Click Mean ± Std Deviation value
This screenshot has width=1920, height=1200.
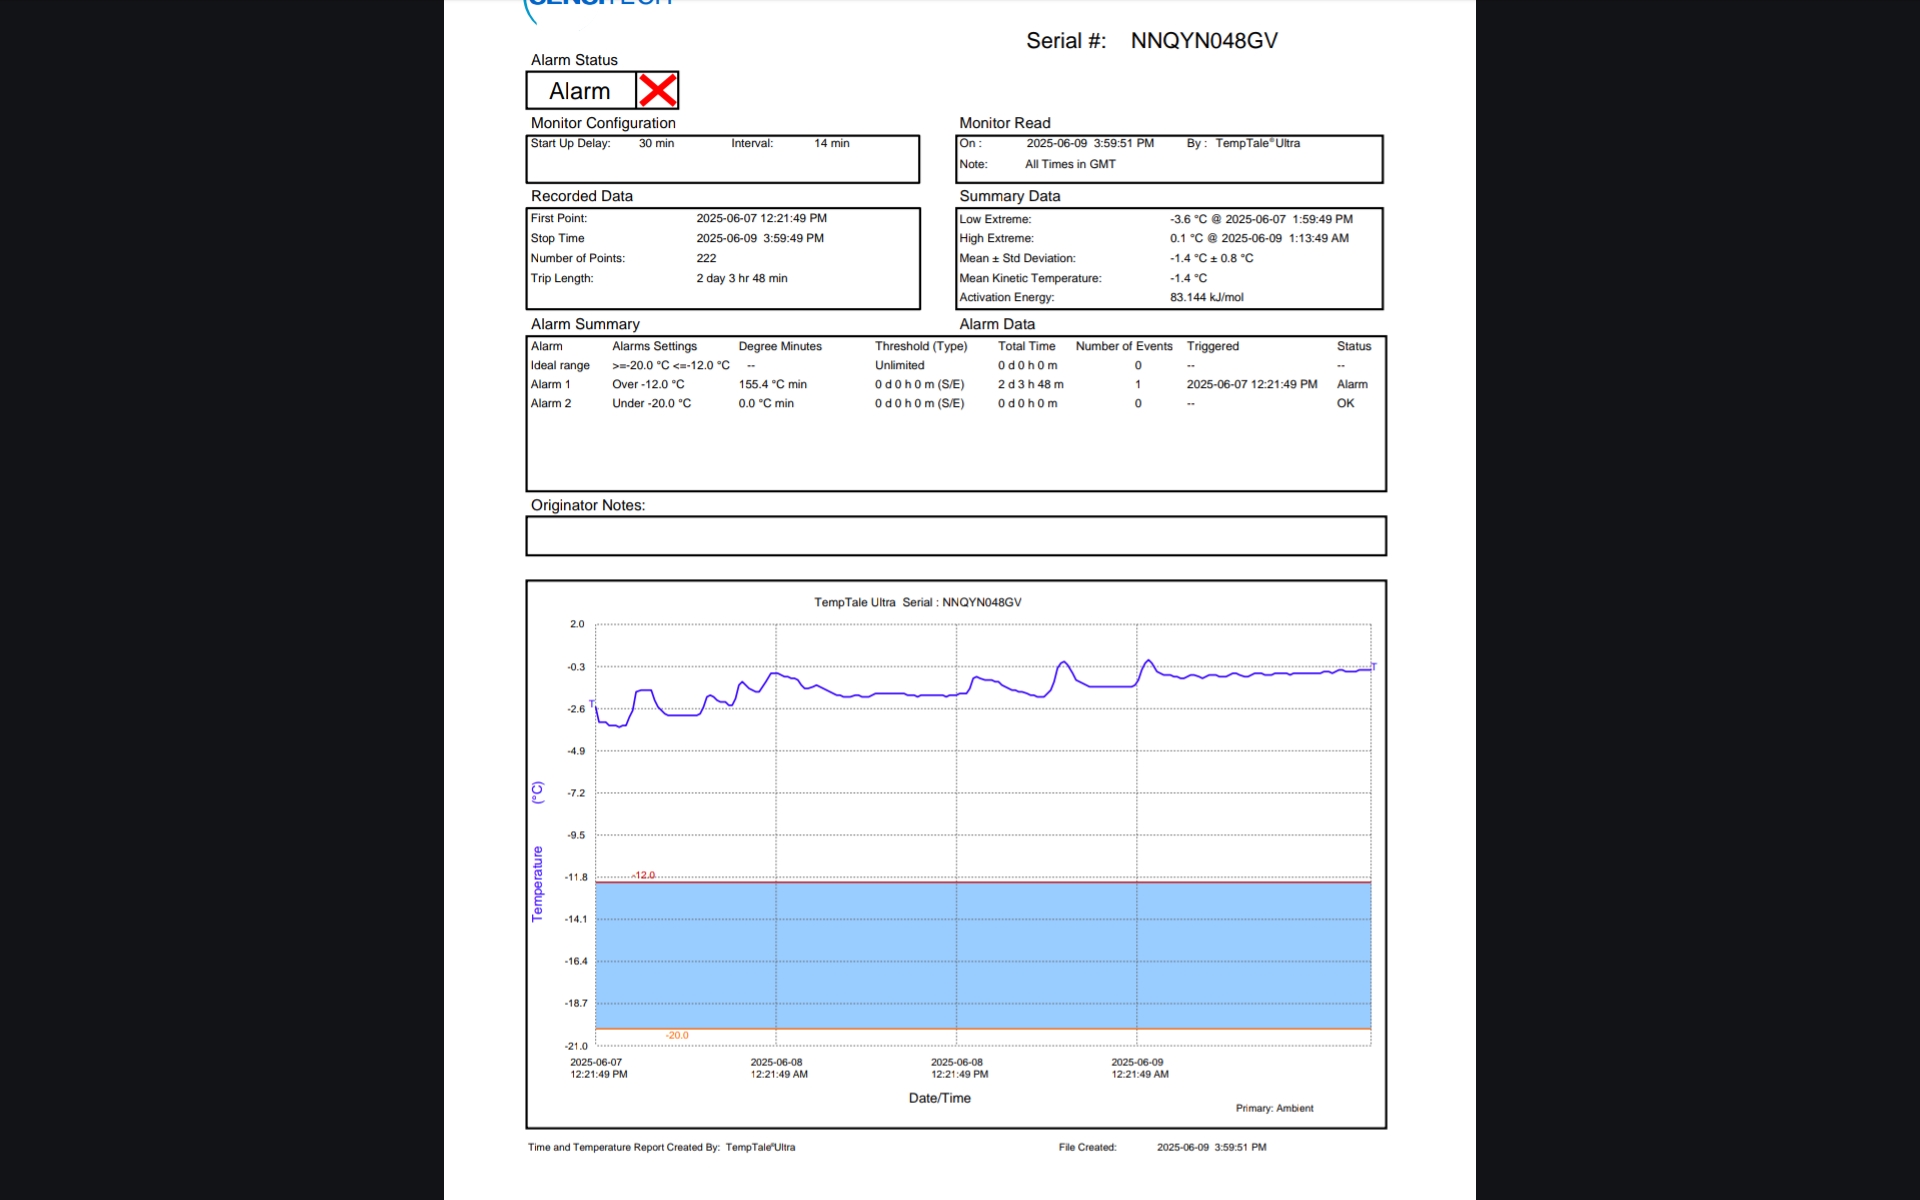click(x=1211, y=258)
